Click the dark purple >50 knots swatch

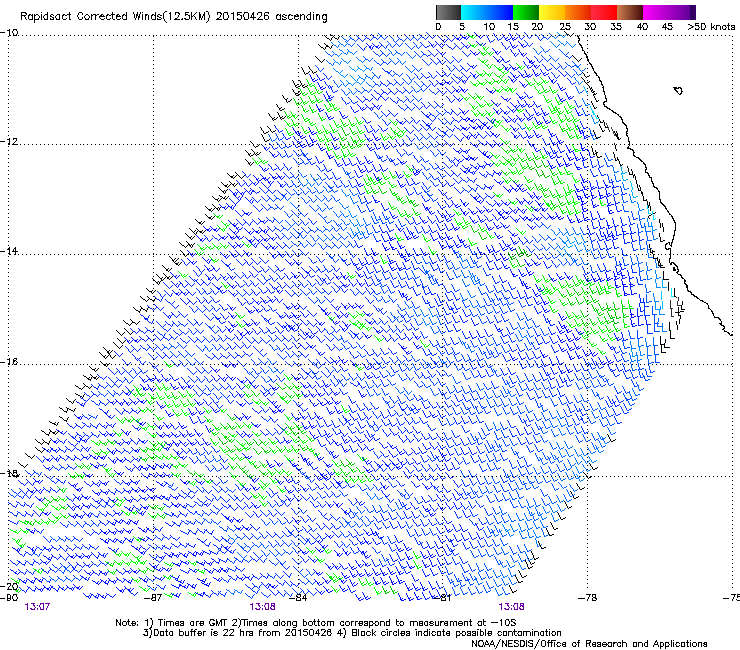coord(693,13)
